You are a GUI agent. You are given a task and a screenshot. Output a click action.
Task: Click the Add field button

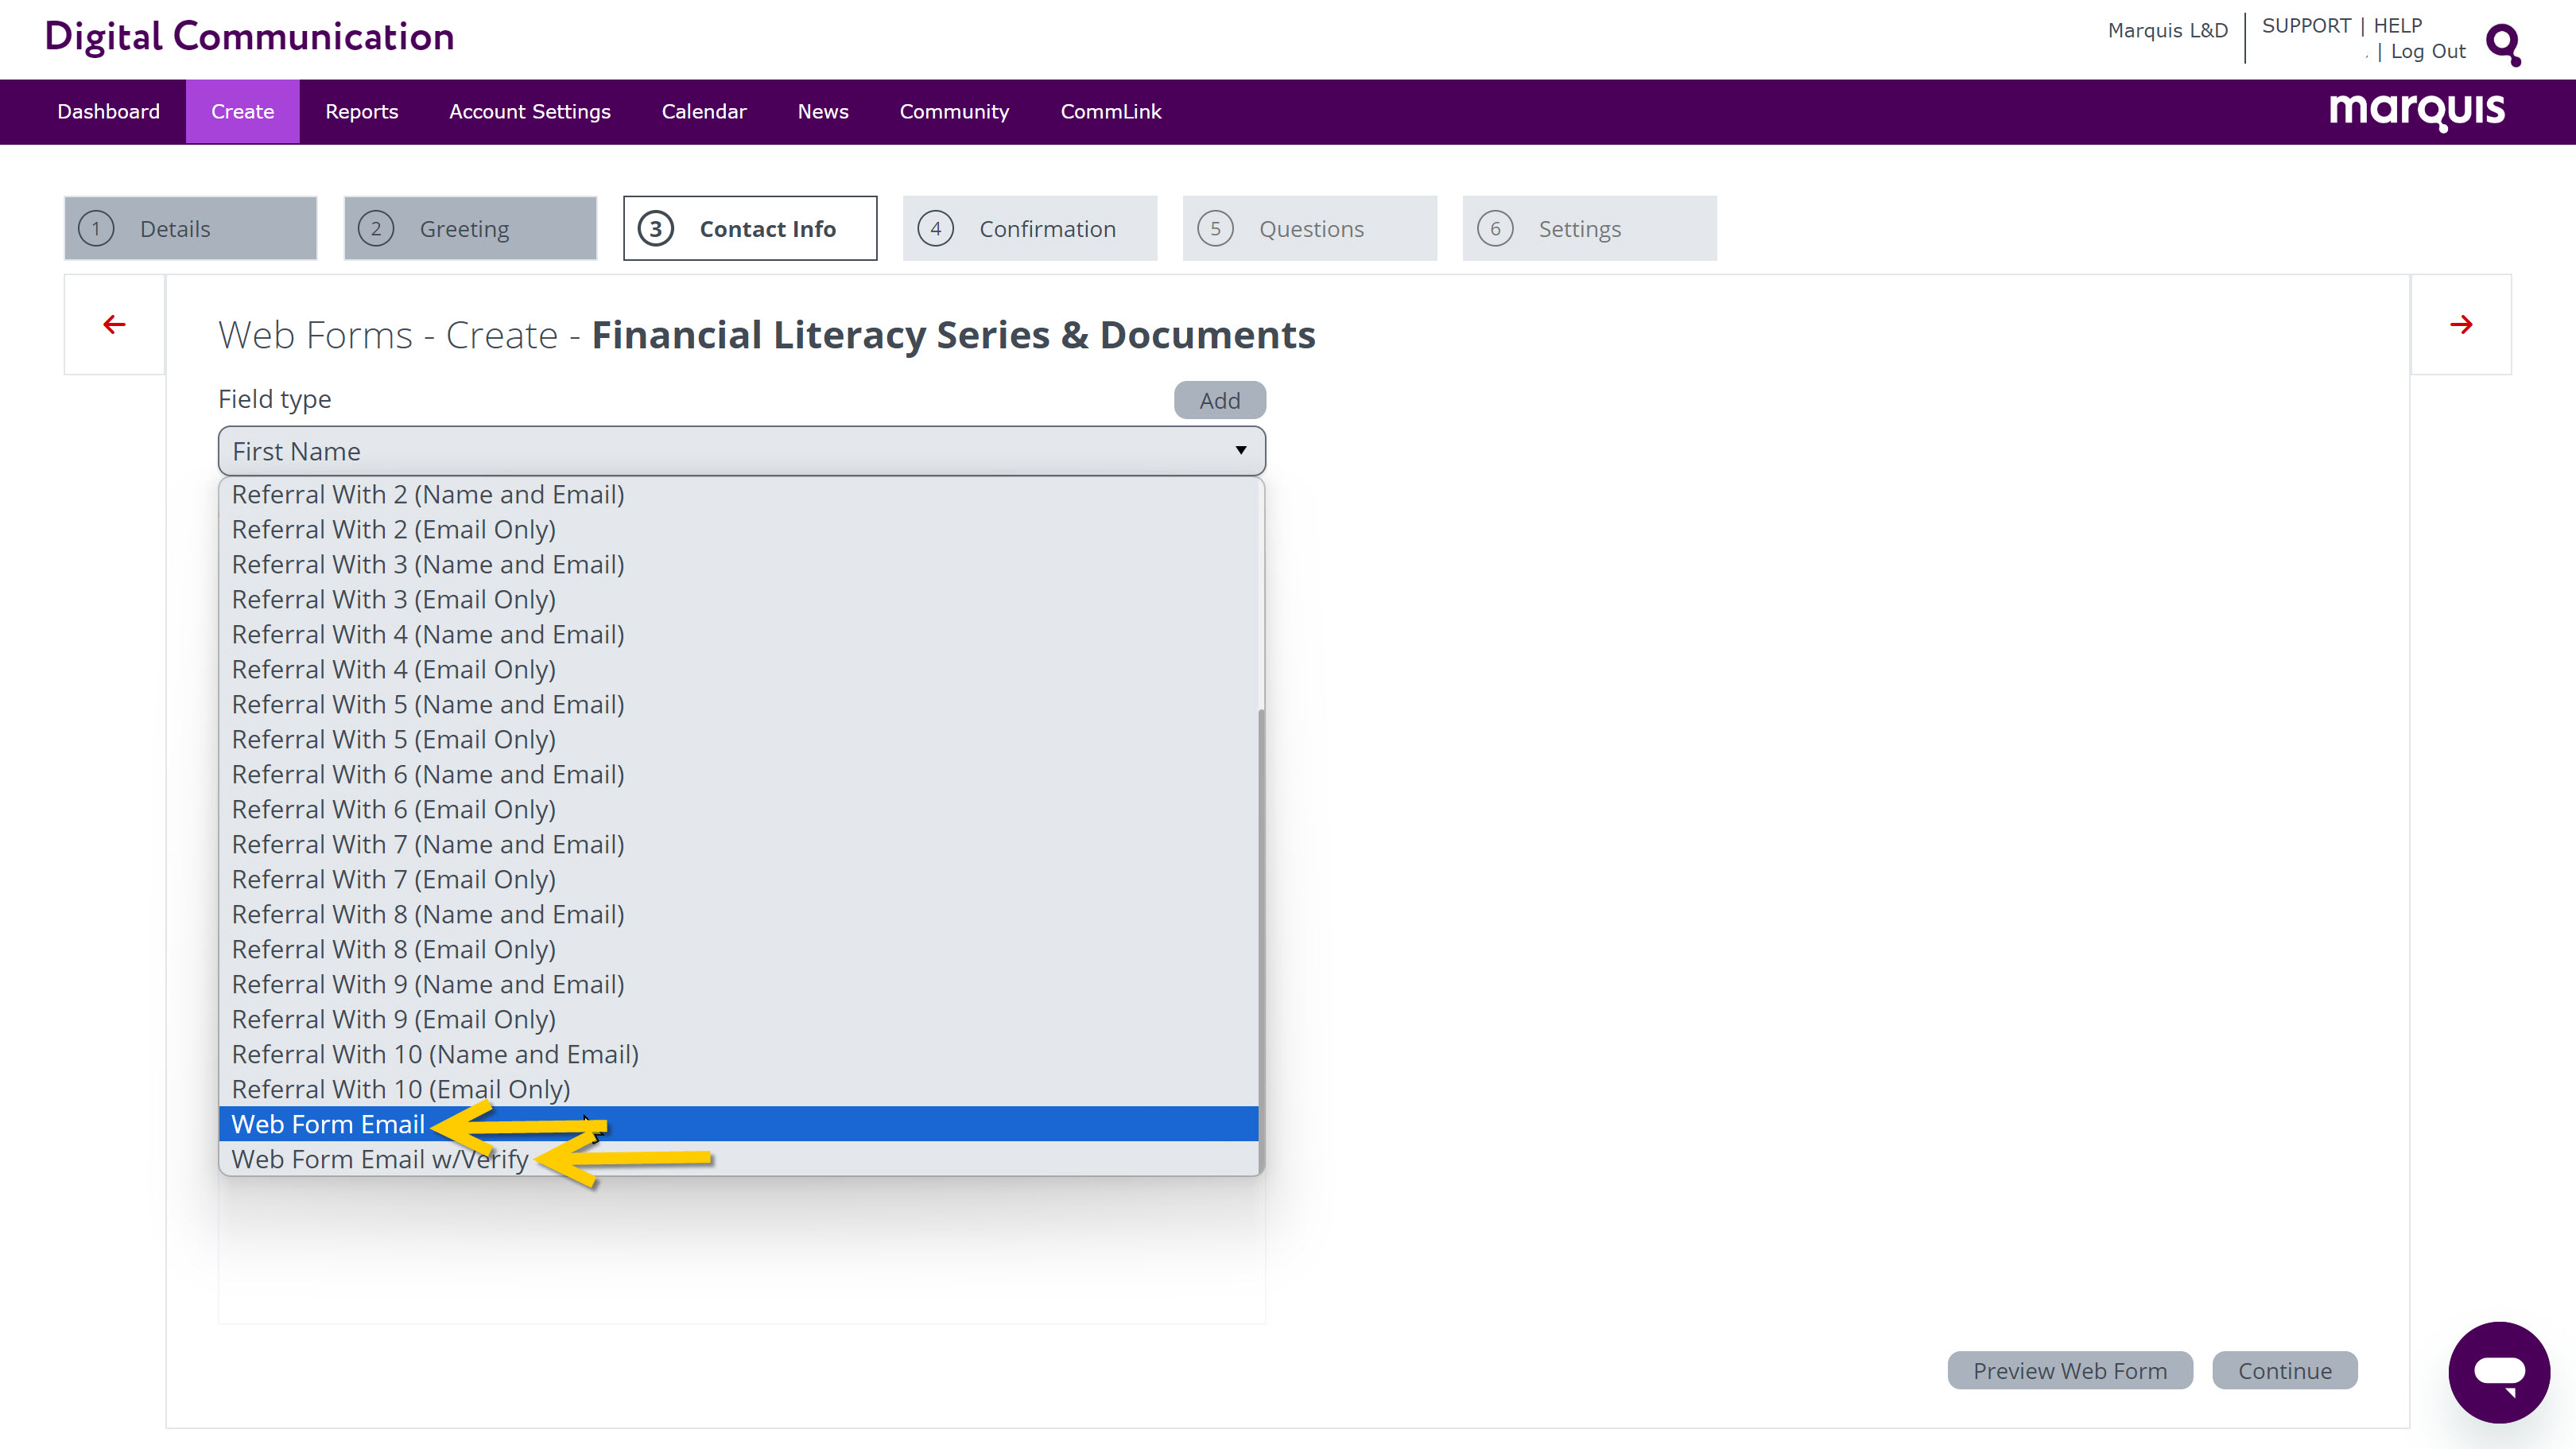coord(1219,400)
